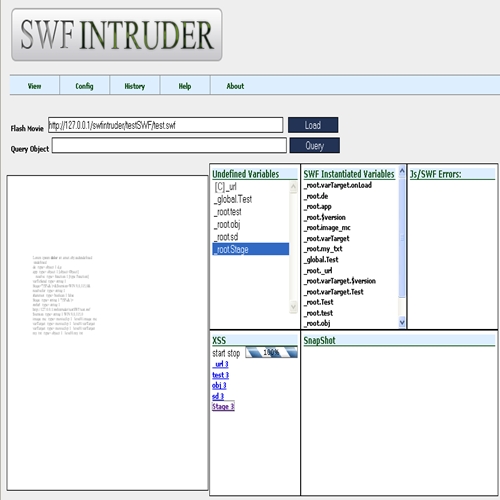Open the View menu

[35, 86]
